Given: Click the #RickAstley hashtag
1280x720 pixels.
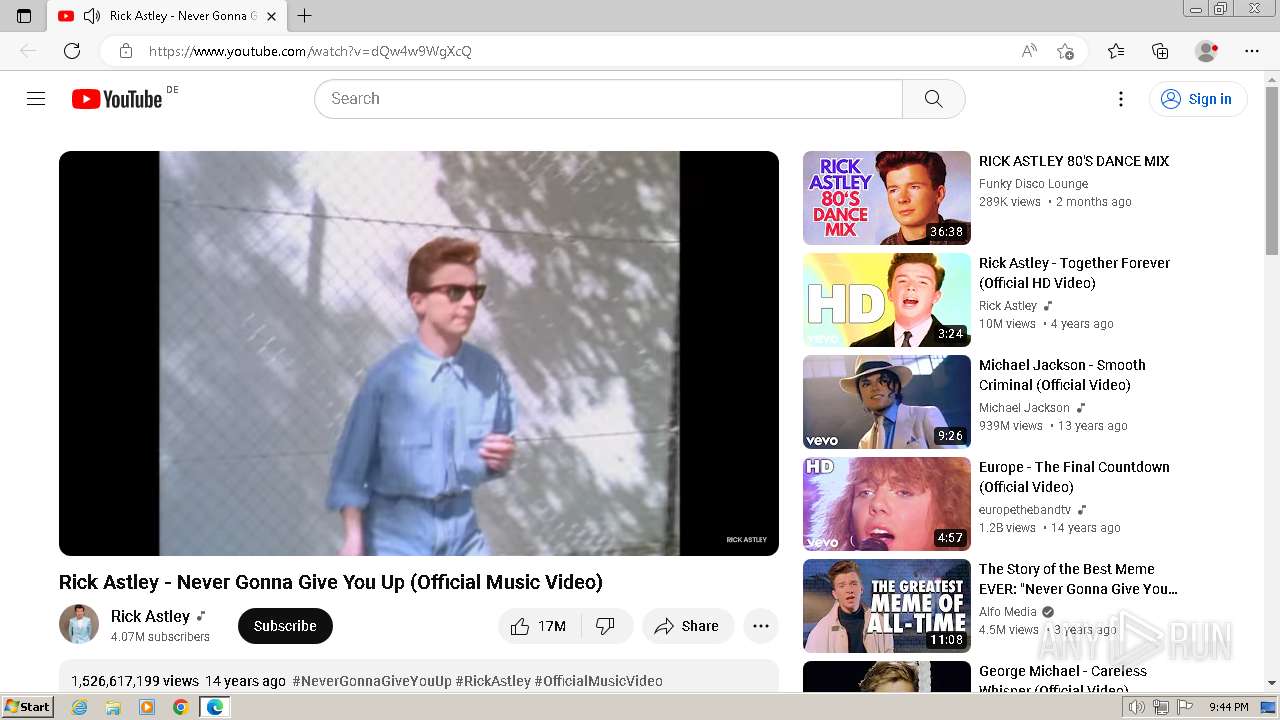Looking at the screenshot, I should click(x=493, y=681).
